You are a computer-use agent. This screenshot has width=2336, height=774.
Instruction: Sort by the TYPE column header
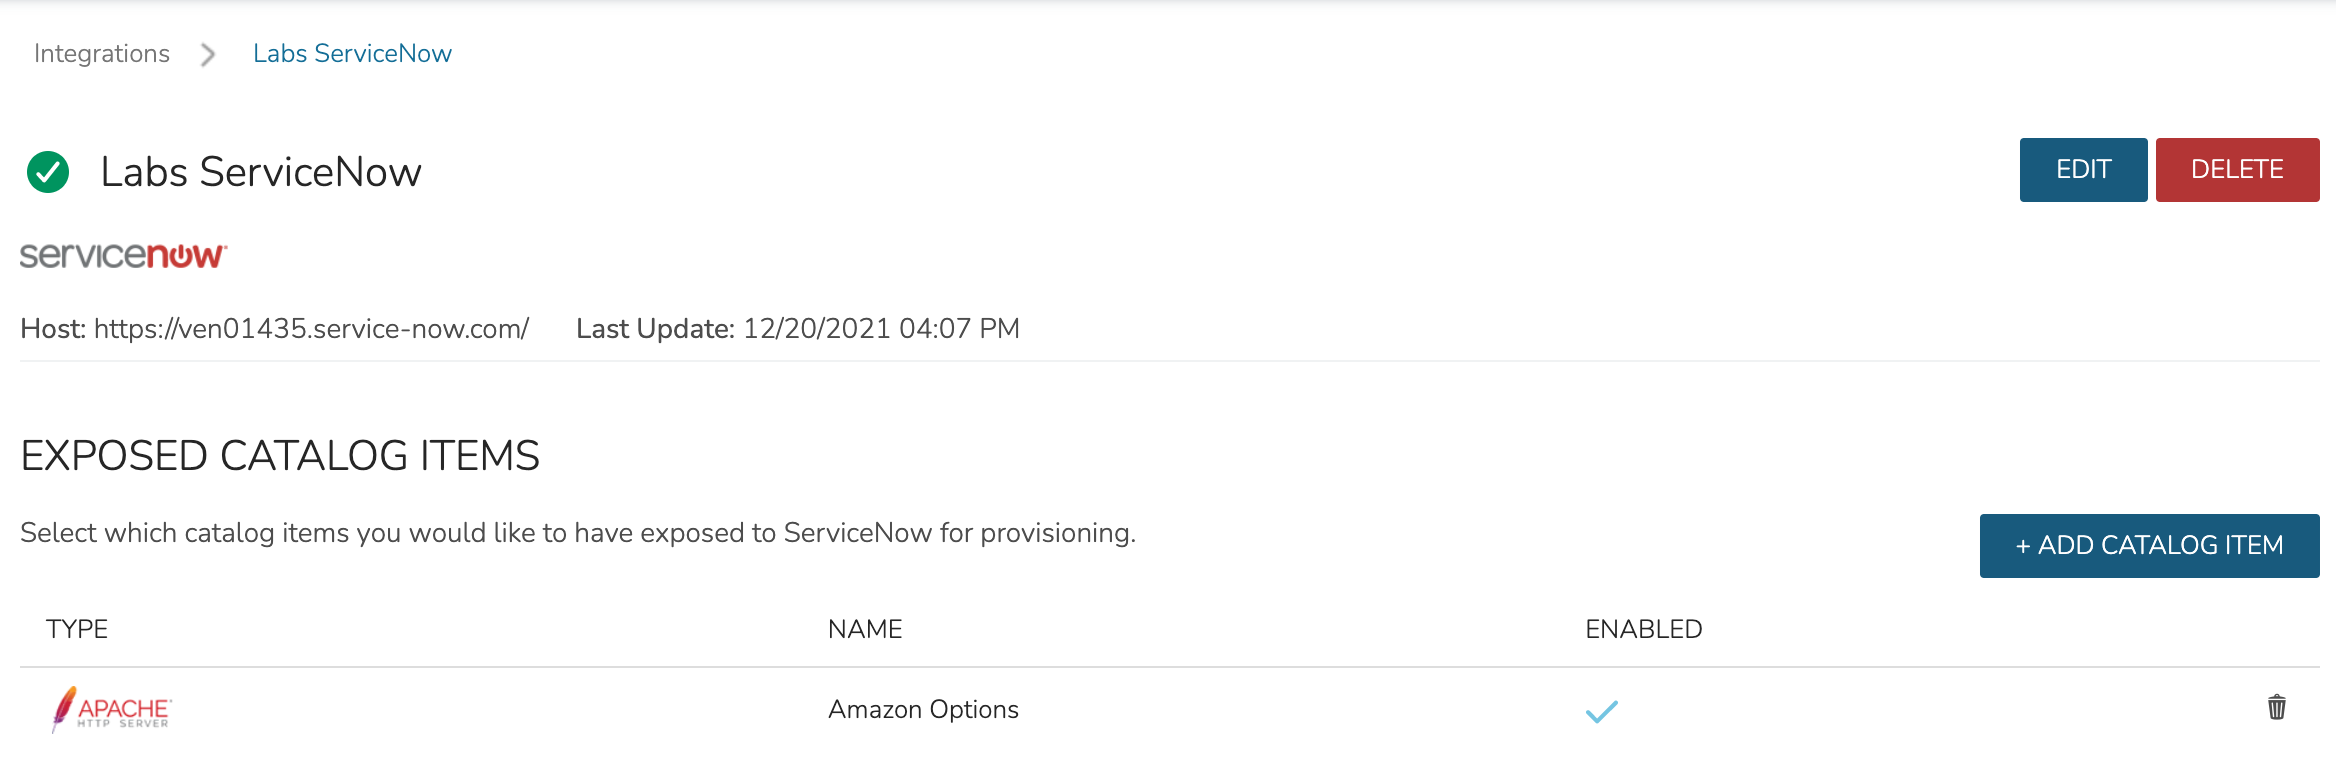pos(77,629)
